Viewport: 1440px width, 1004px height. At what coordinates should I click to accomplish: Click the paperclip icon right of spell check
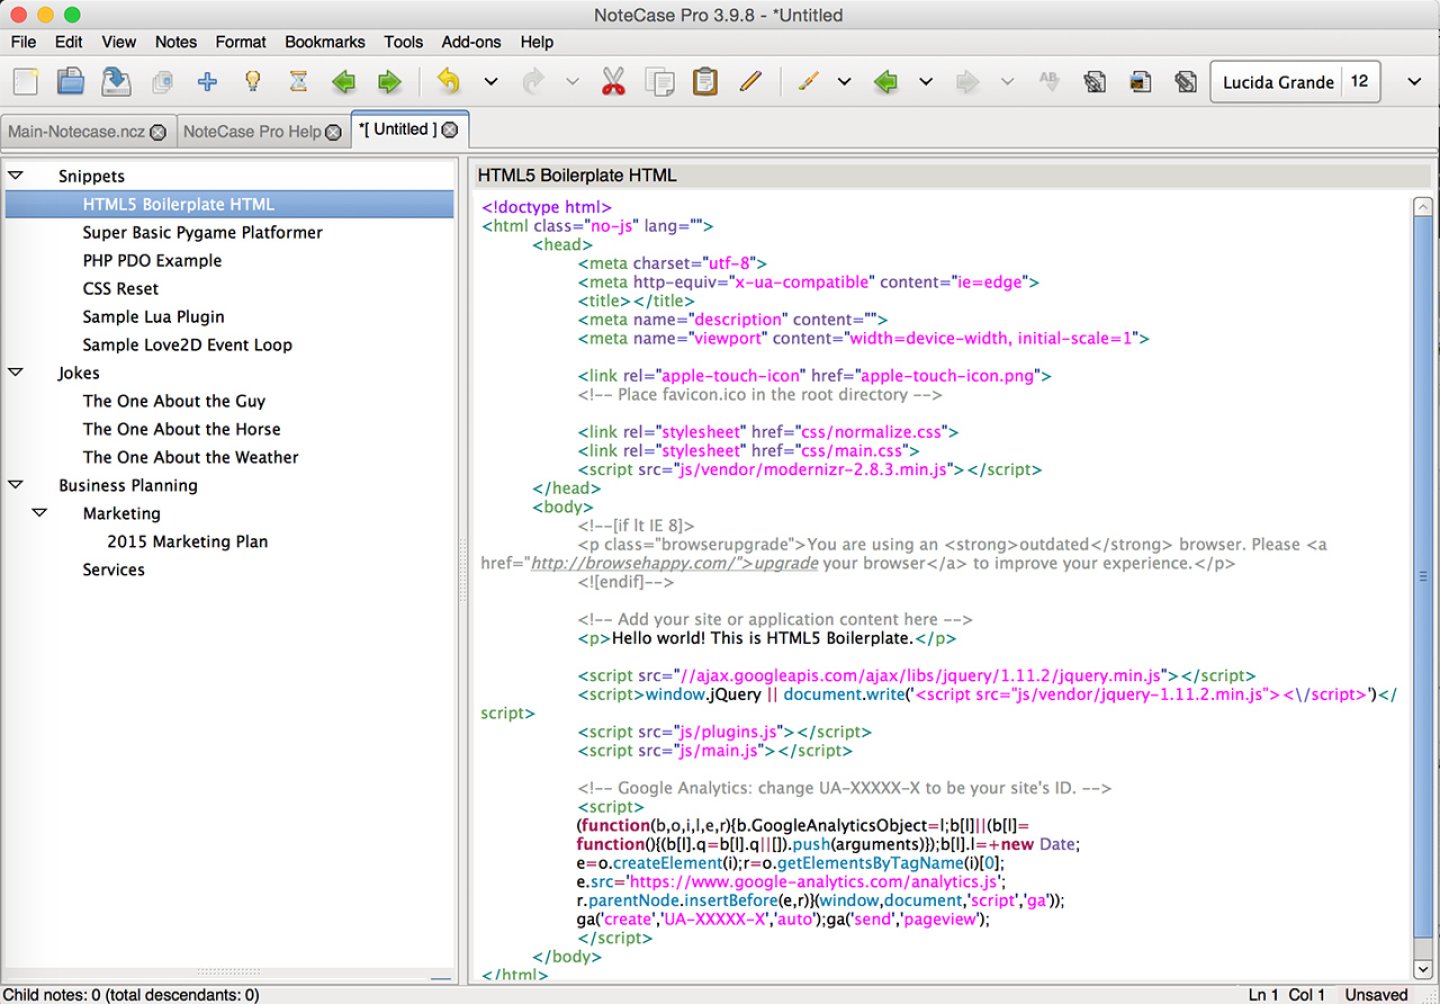tap(1095, 82)
